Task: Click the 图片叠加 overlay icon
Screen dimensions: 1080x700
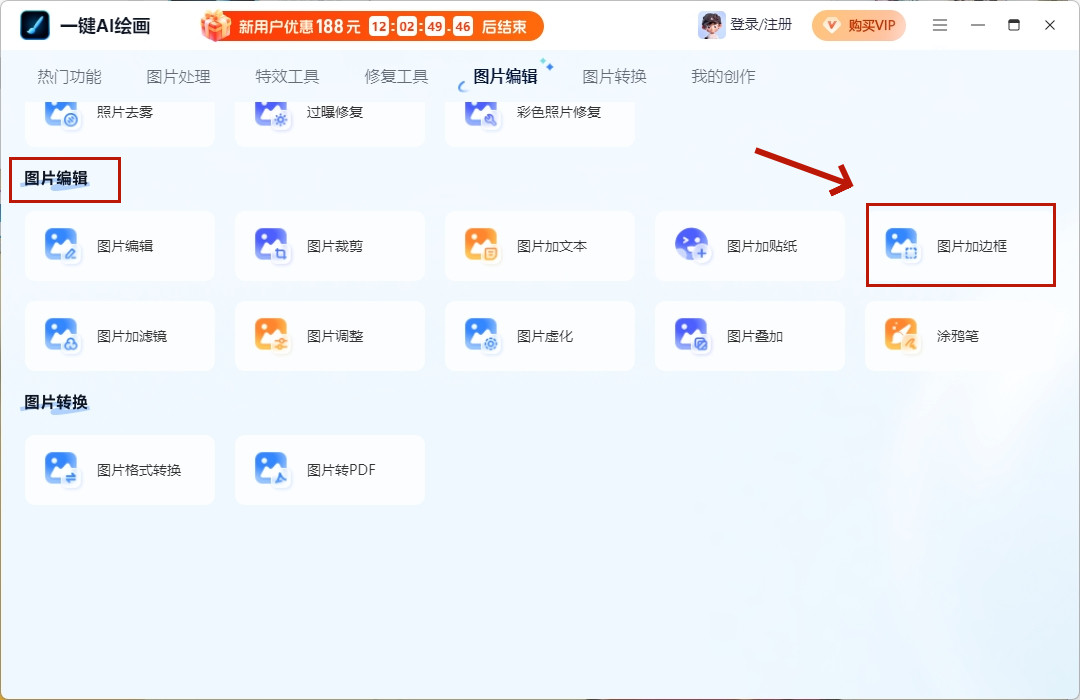Action: [692, 336]
